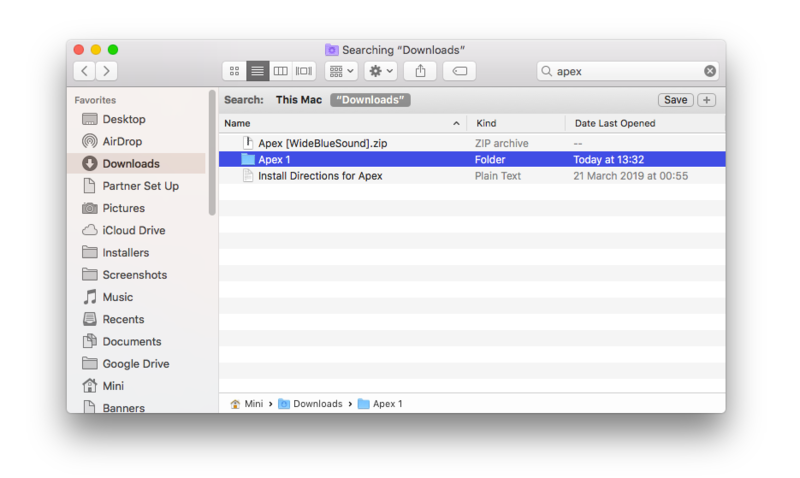This screenshot has height=478, width=800.
Task: Set search scope to "Downloads"
Action: 370,100
